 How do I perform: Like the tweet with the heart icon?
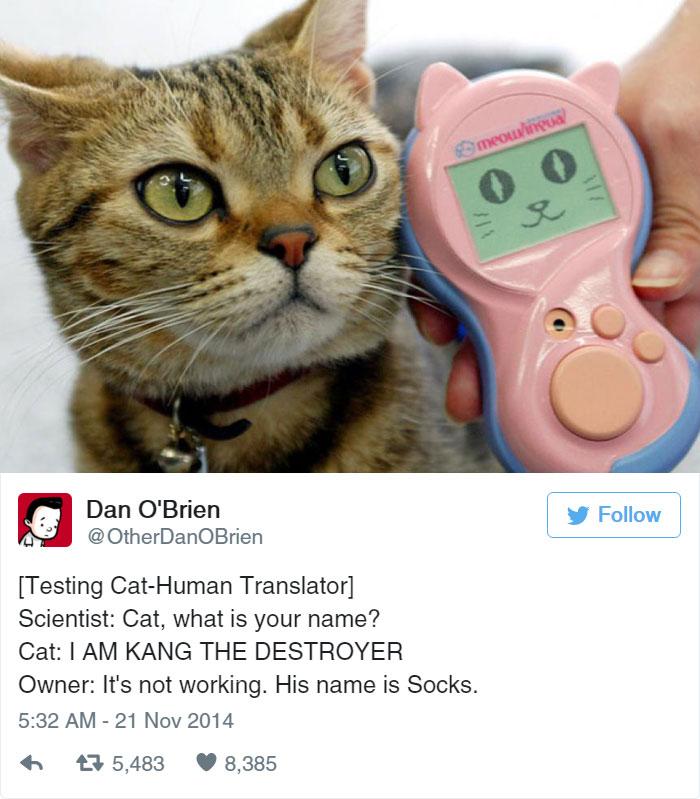(206, 763)
